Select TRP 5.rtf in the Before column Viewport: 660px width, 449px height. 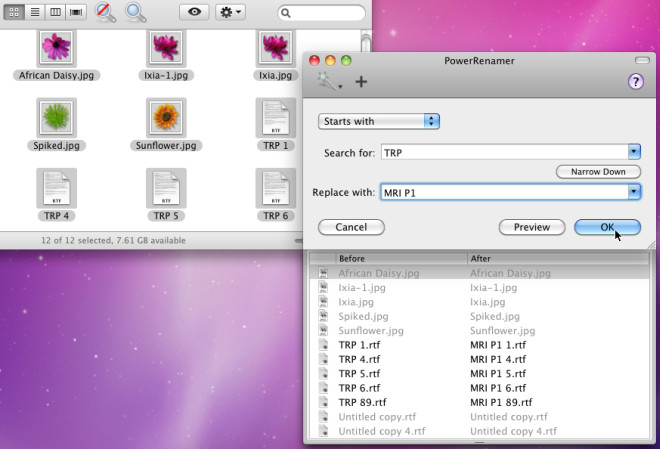359,374
